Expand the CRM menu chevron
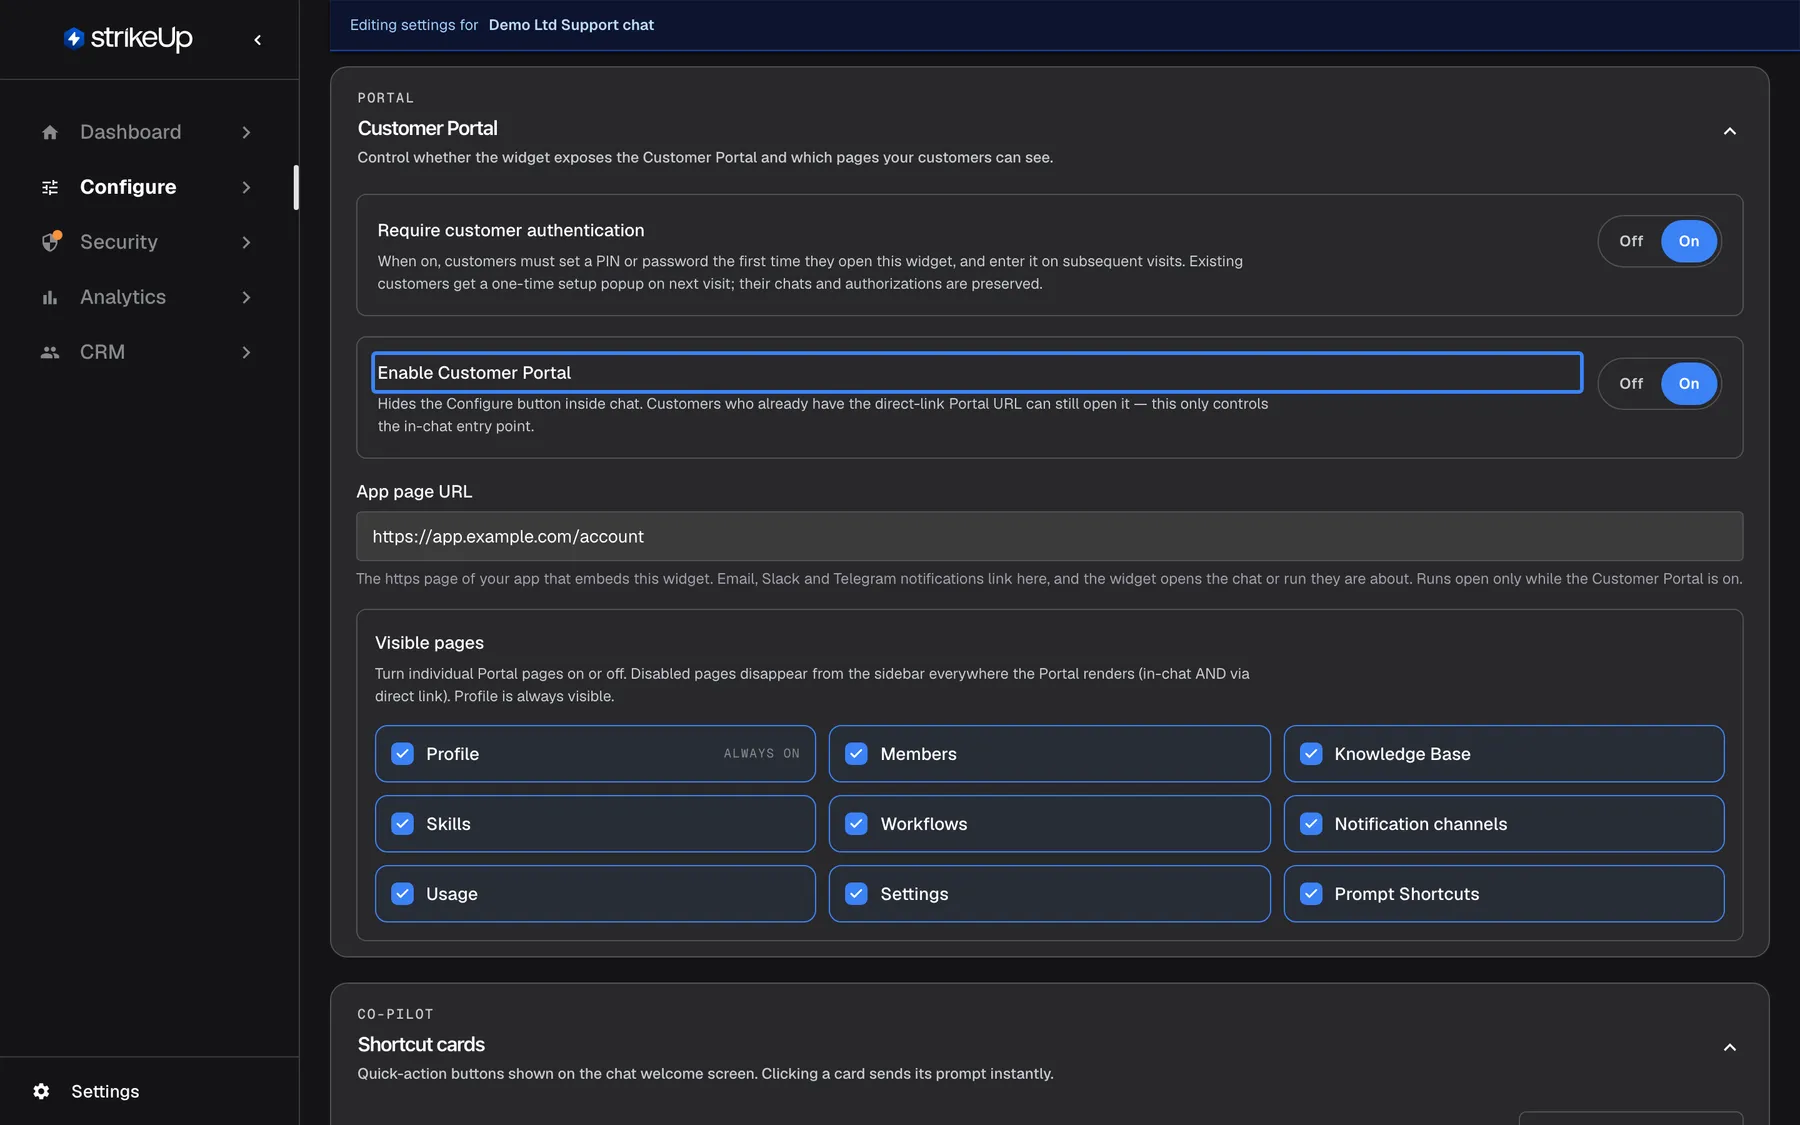 click(246, 352)
